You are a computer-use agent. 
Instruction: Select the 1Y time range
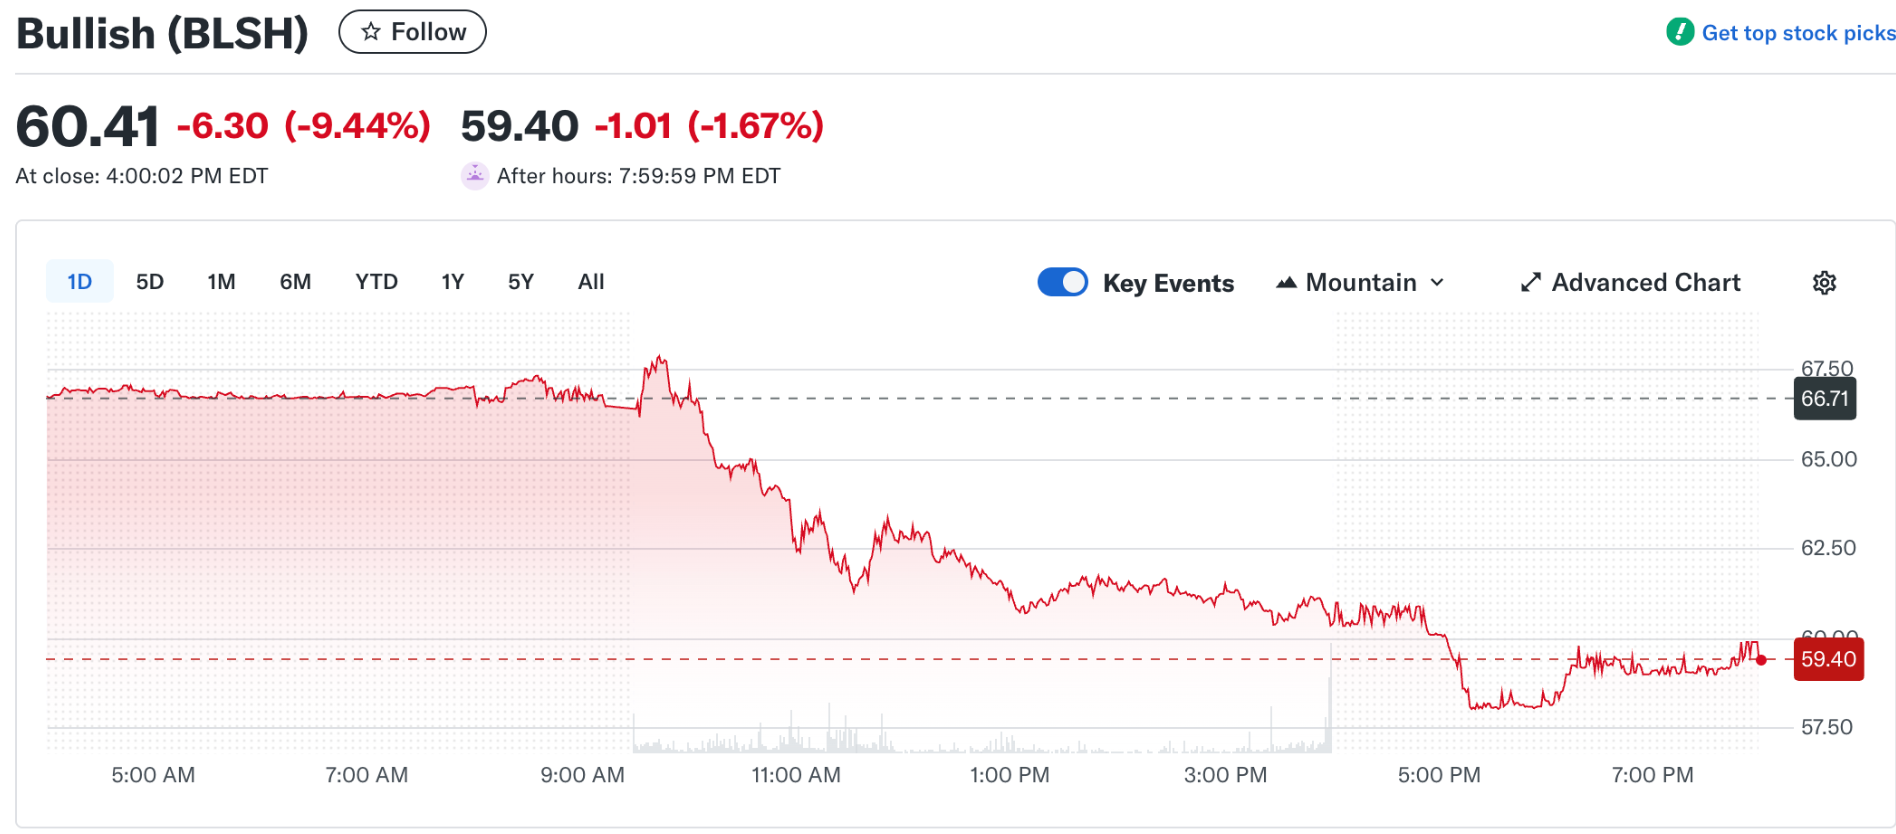pyautogui.click(x=452, y=282)
